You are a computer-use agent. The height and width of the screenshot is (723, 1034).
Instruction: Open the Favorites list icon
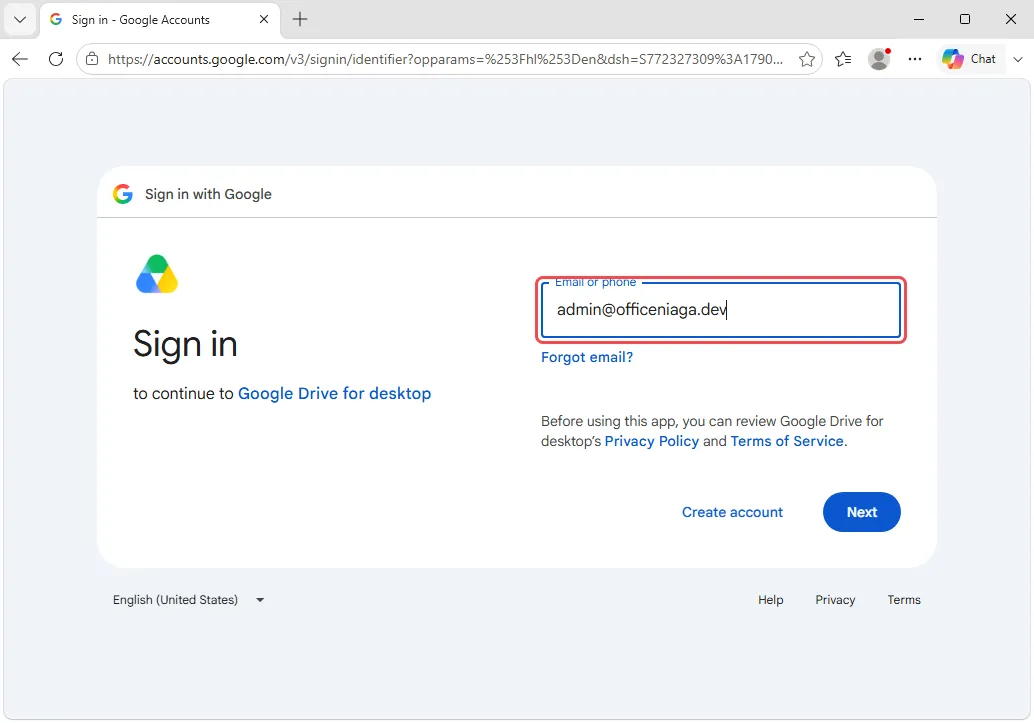(x=843, y=59)
